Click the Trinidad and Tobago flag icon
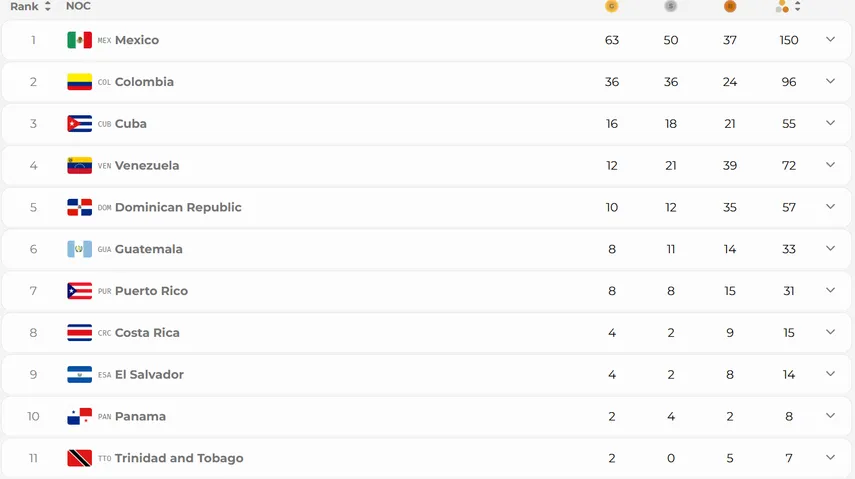Image resolution: width=855 pixels, height=479 pixels. tap(80, 458)
